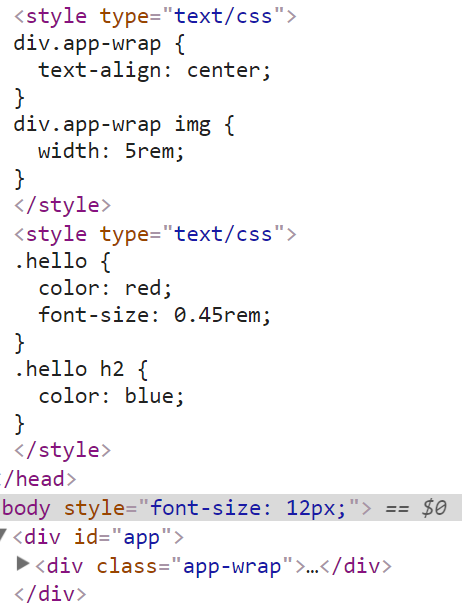Click the 'app-wrap' class attribute value

coord(232,566)
